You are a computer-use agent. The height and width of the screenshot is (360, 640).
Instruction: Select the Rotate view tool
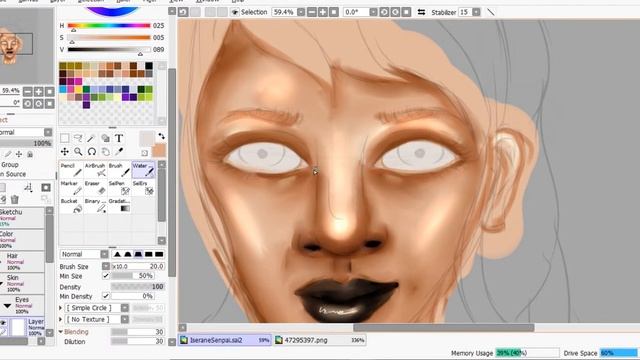point(92,152)
